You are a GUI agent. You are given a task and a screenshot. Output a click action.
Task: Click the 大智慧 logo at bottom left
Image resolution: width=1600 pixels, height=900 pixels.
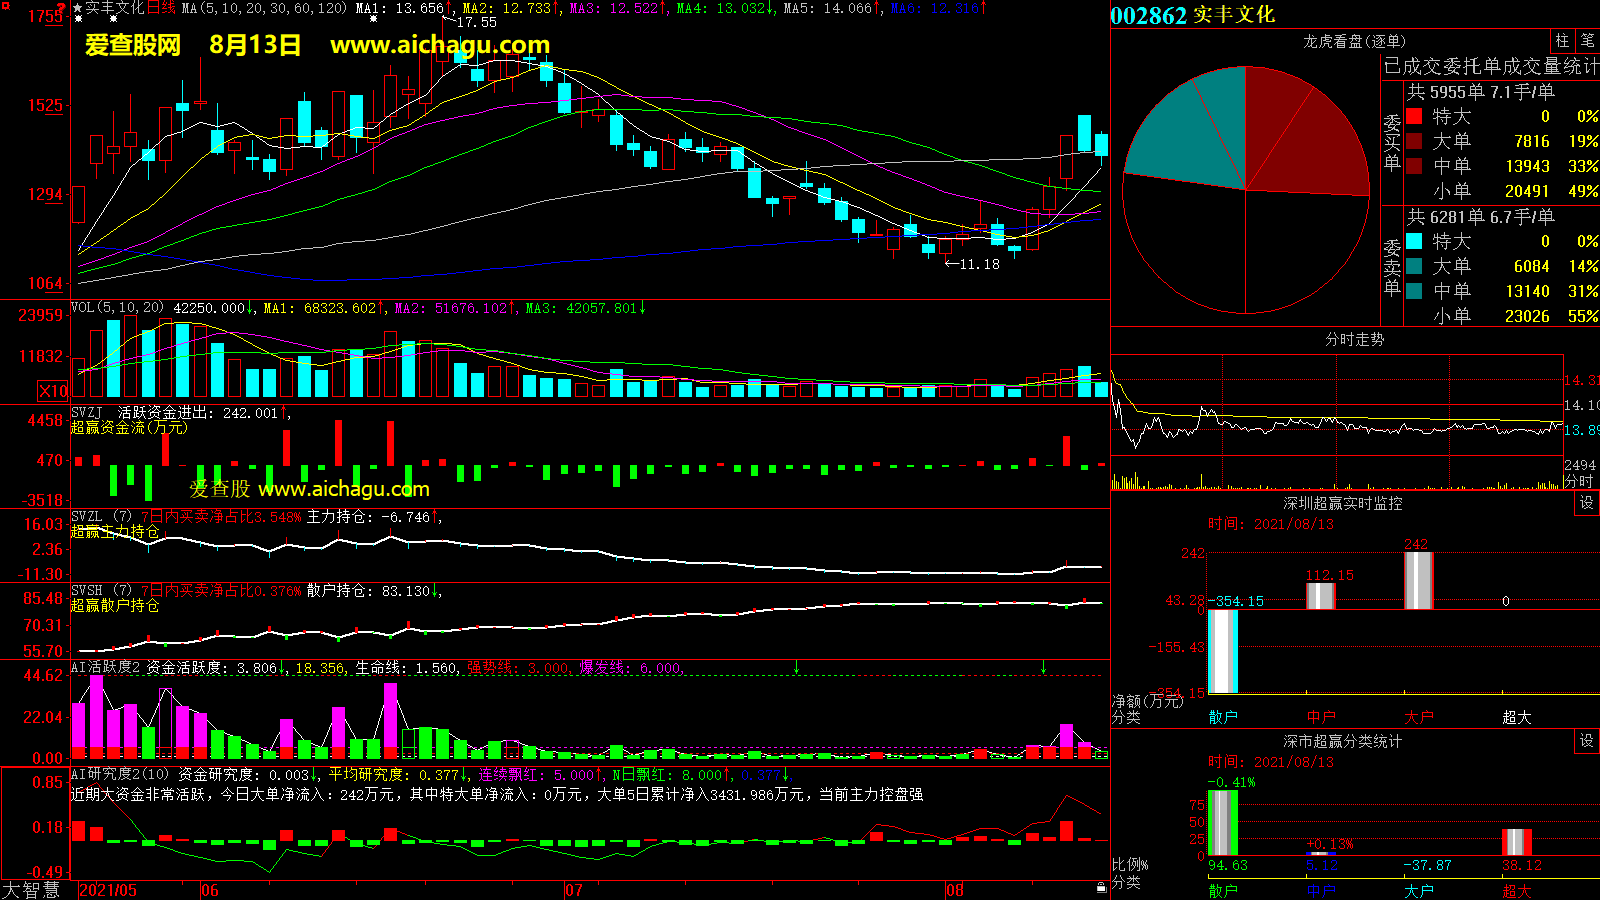tap(31, 890)
